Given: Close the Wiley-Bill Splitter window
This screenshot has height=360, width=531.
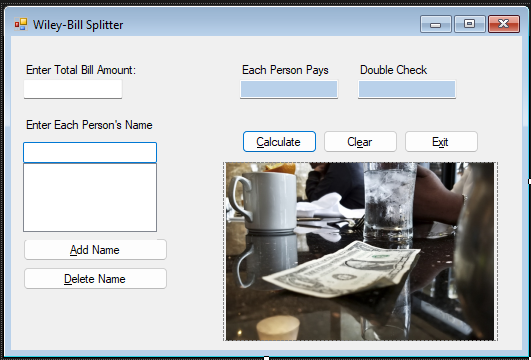Looking at the screenshot, I should tap(504, 24).
